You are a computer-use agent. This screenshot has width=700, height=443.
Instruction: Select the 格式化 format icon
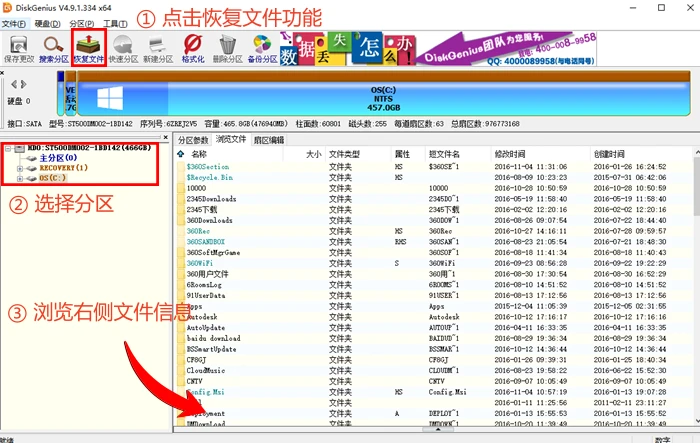pos(193,48)
